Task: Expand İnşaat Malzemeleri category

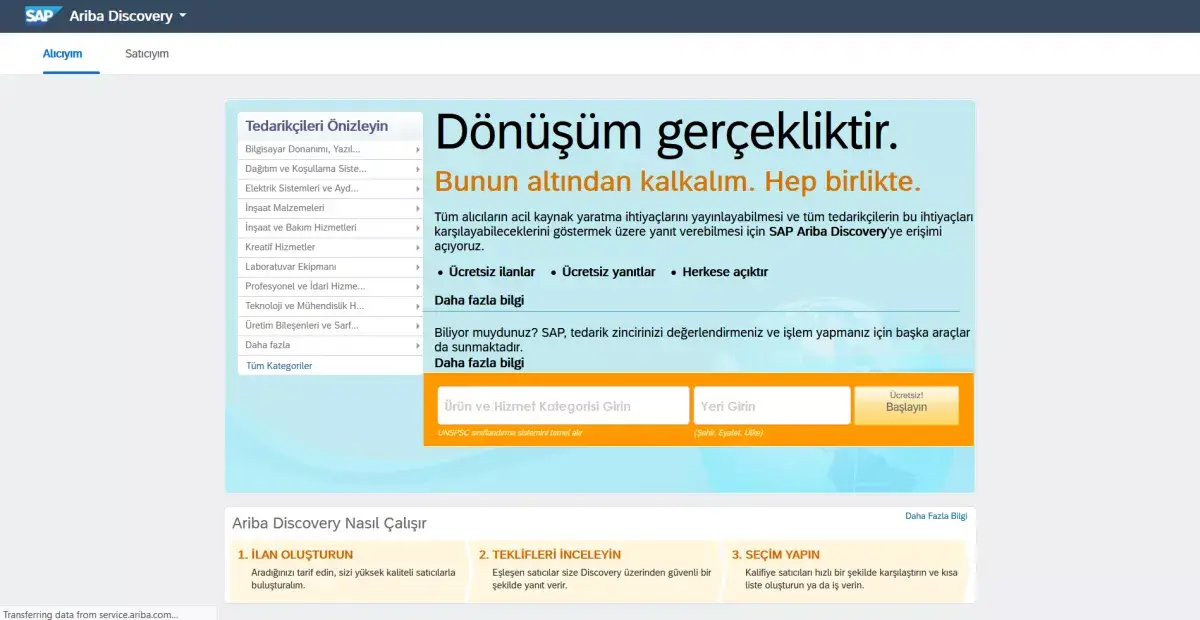Action: click(331, 208)
